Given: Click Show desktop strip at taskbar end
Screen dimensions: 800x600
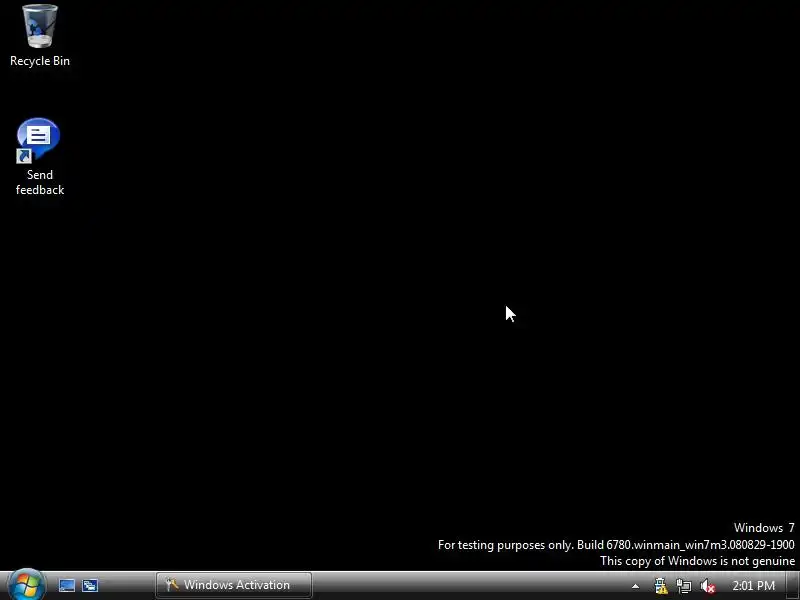Looking at the screenshot, I should (793, 586).
